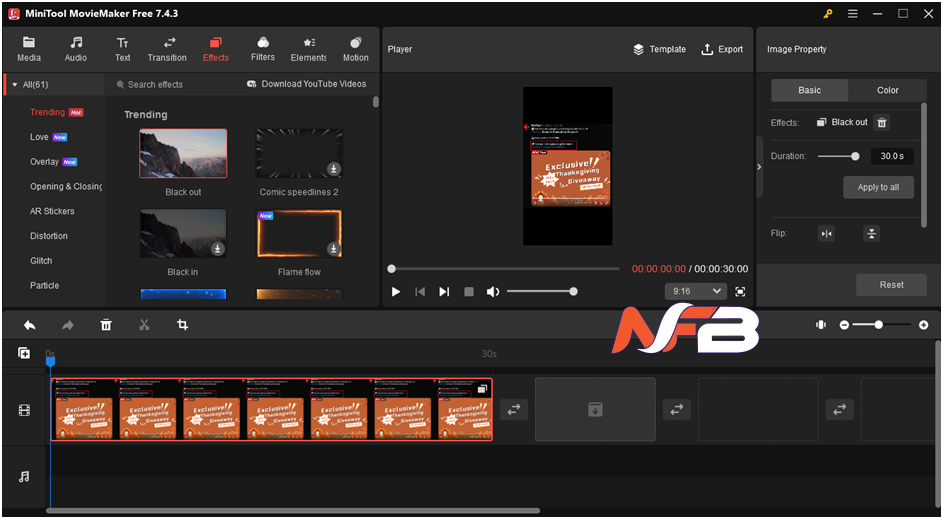Click the horizontal timeline scrollbar
The height and width of the screenshot is (519, 943).
click(293, 511)
